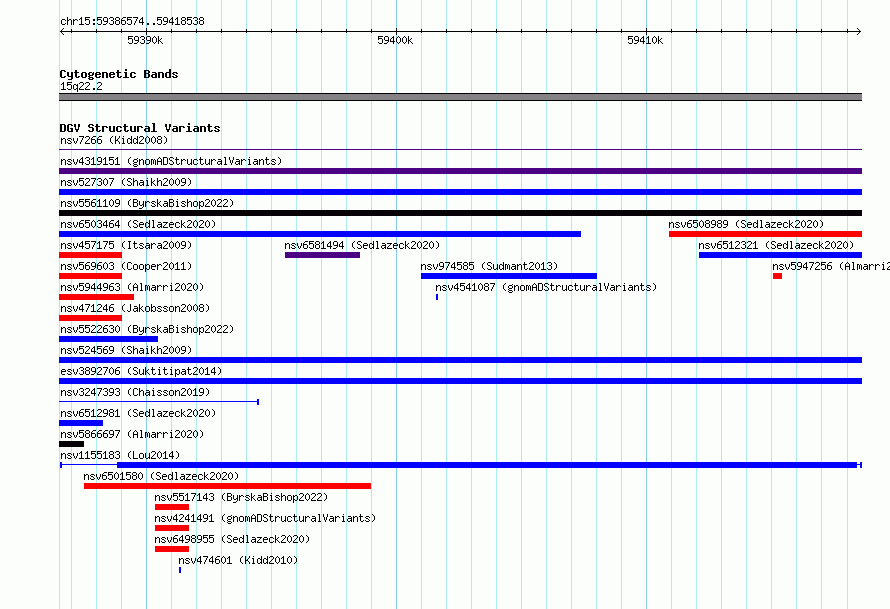Screen dimensions: 890x609
Task: Click the blue nsv527307 variant bar
Action: [460, 192]
